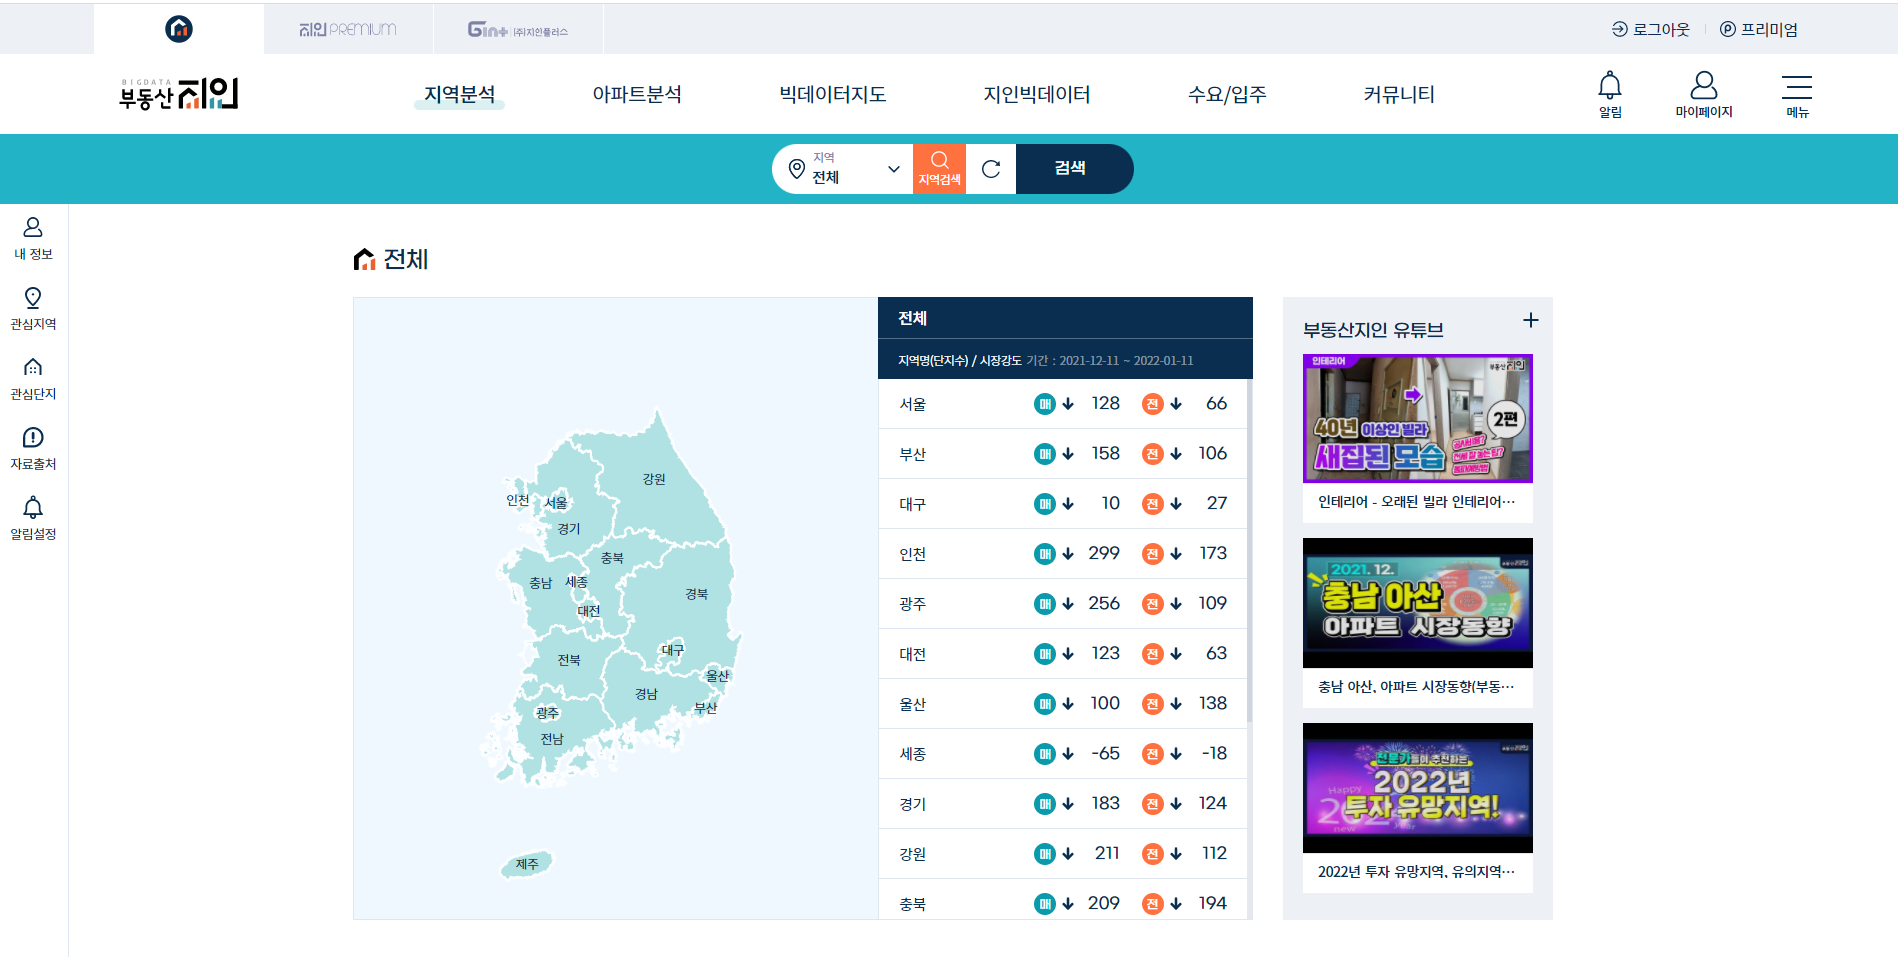Open the 프리미엄 link

pyautogui.click(x=1759, y=29)
